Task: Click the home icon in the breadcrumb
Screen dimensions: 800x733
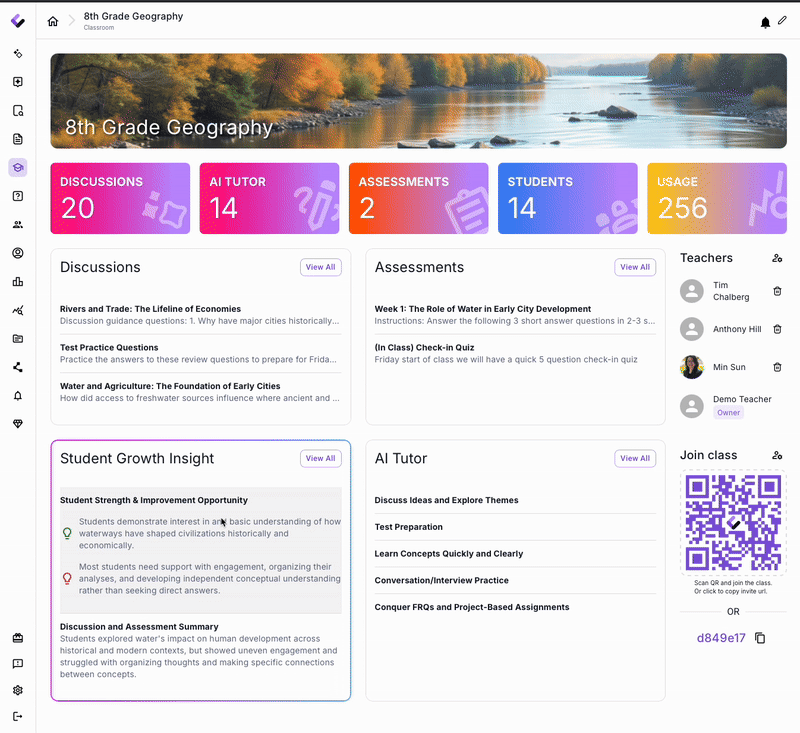Action: tap(53, 22)
